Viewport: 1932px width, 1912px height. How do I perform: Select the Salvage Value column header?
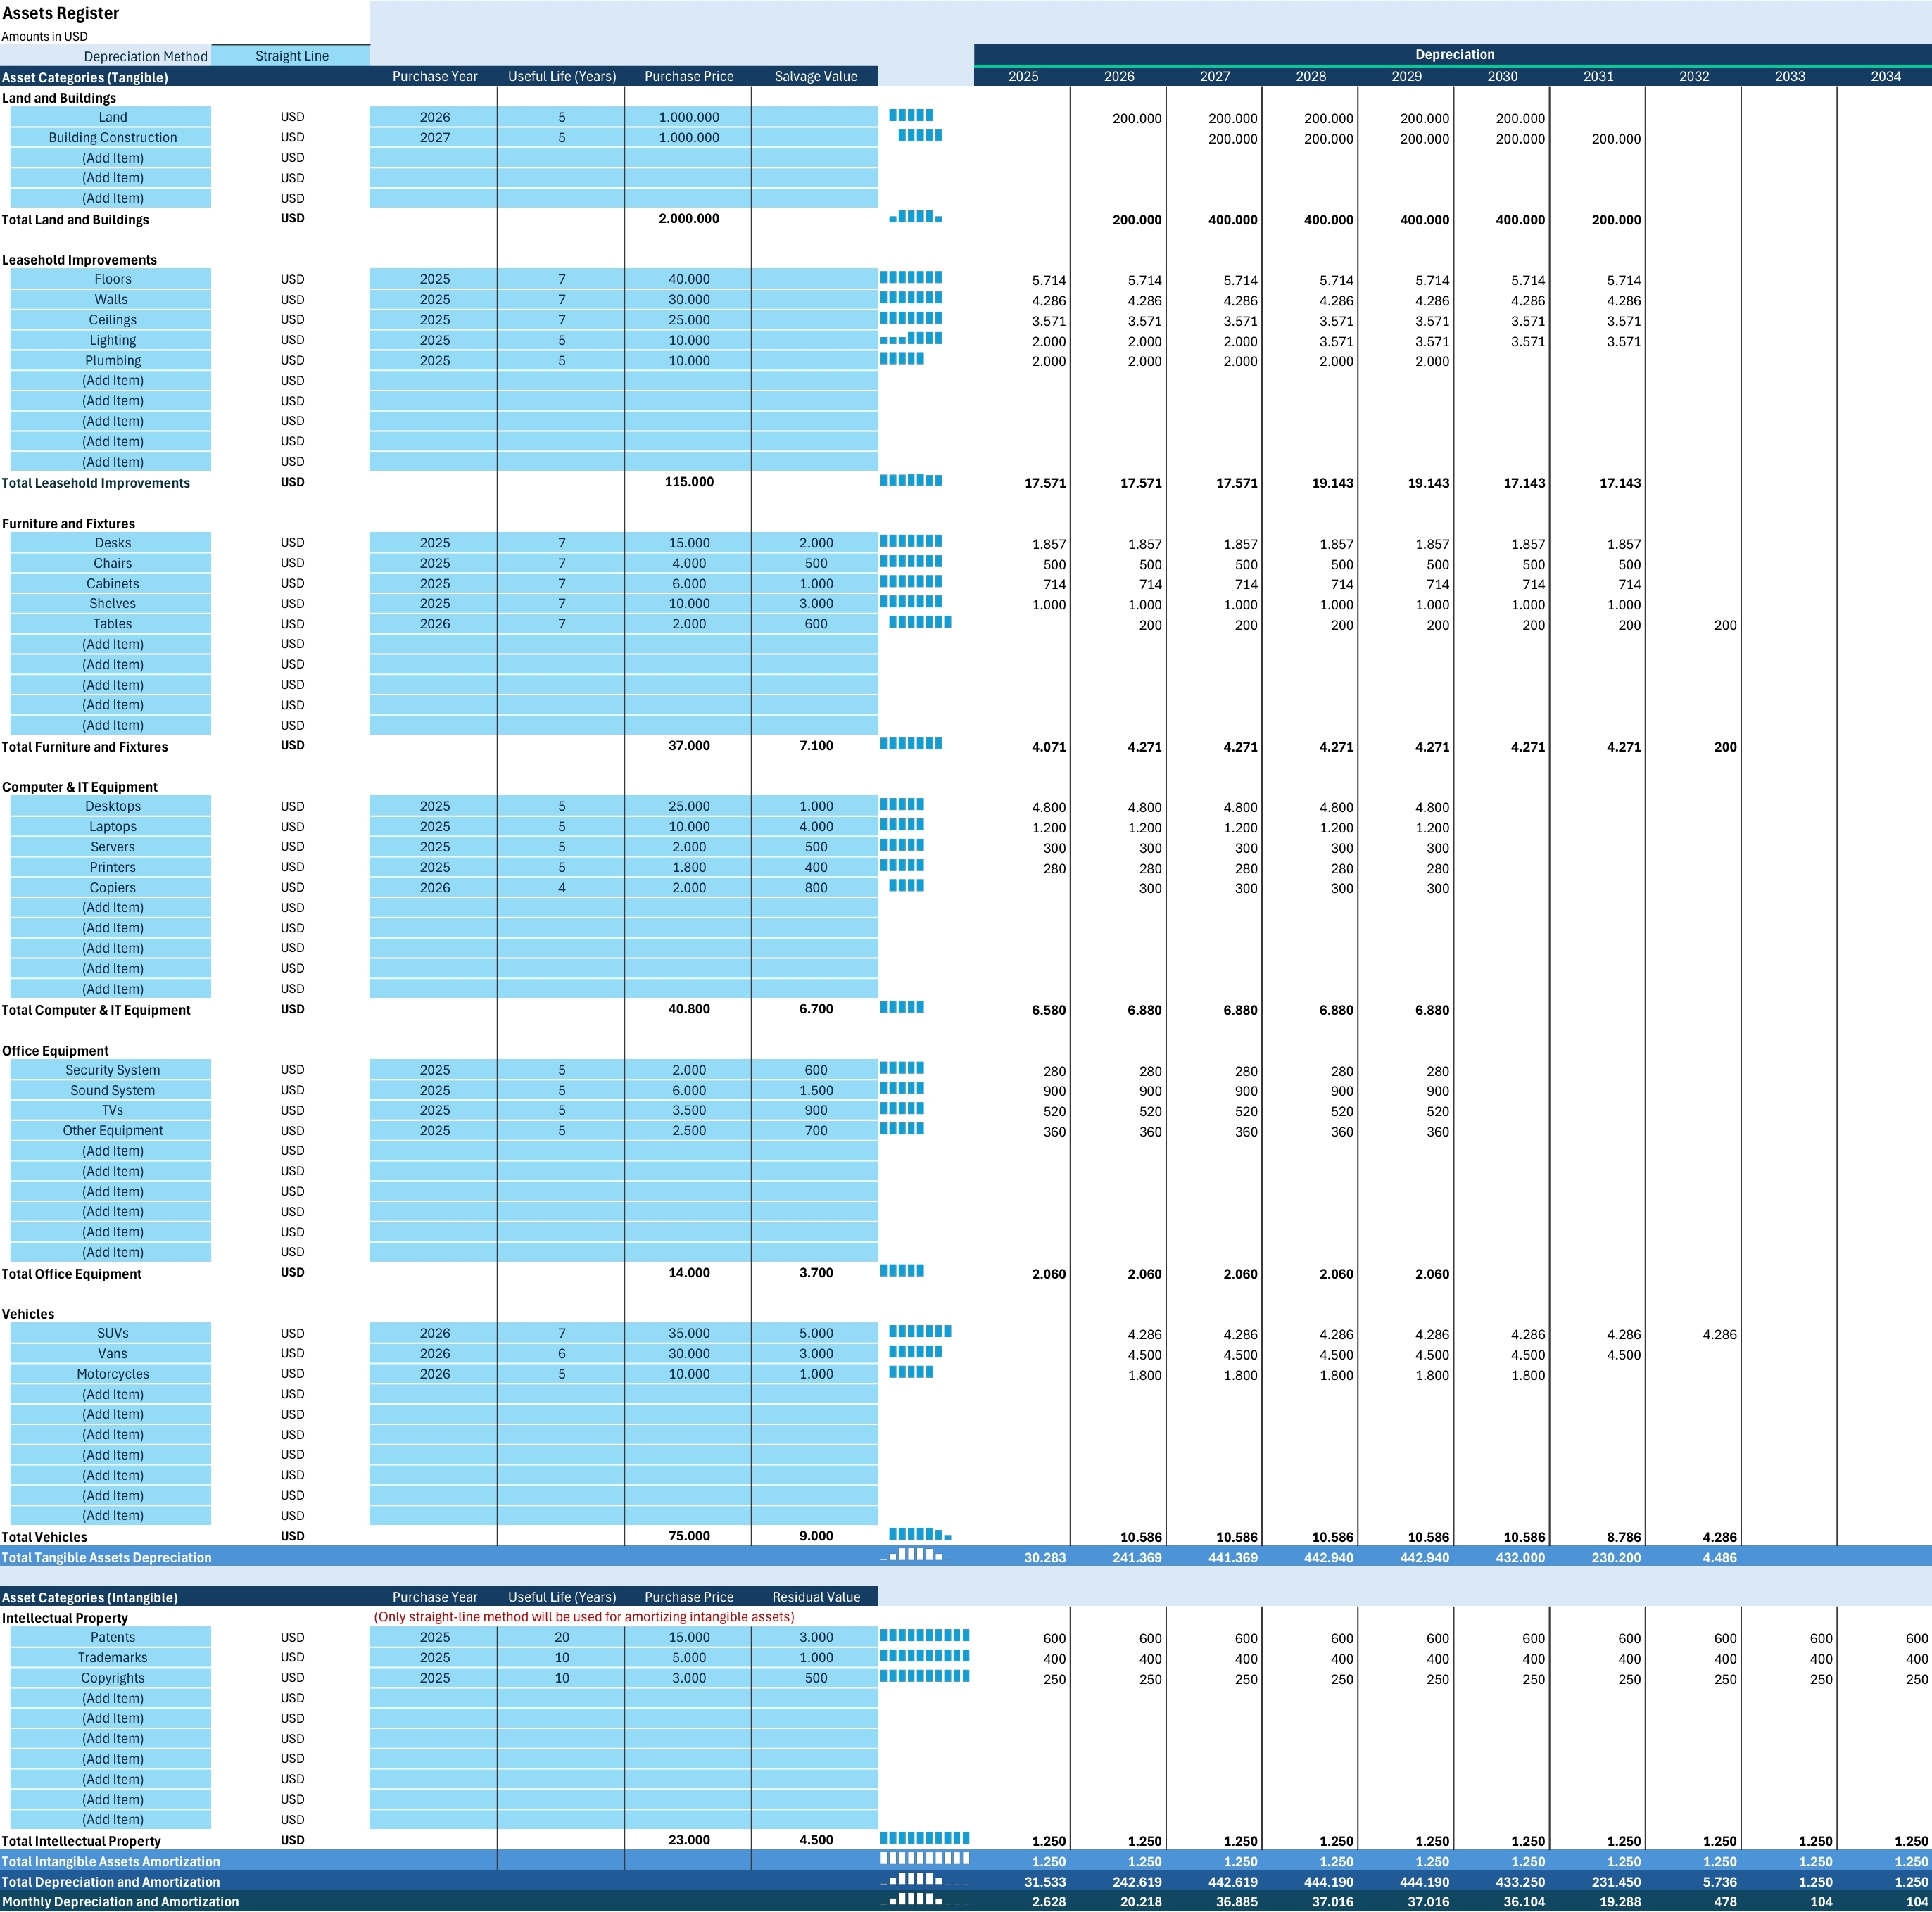pyautogui.click(x=815, y=76)
